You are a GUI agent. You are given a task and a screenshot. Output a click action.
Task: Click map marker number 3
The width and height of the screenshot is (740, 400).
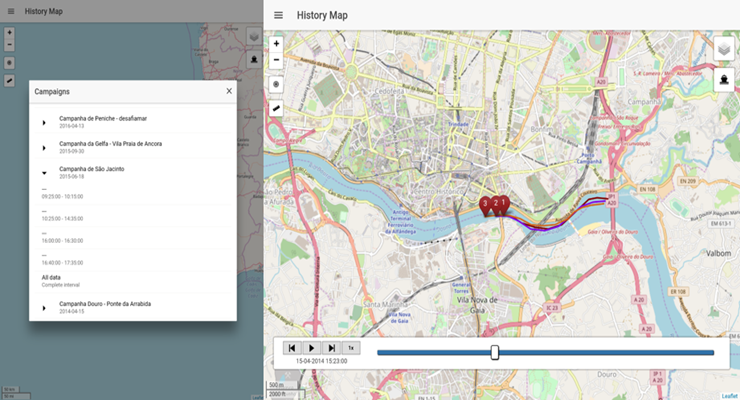[485, 206]
